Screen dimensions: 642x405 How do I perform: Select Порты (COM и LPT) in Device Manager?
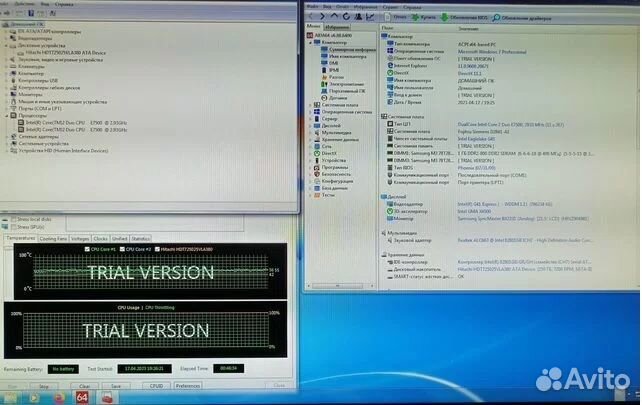click(40, 109)
